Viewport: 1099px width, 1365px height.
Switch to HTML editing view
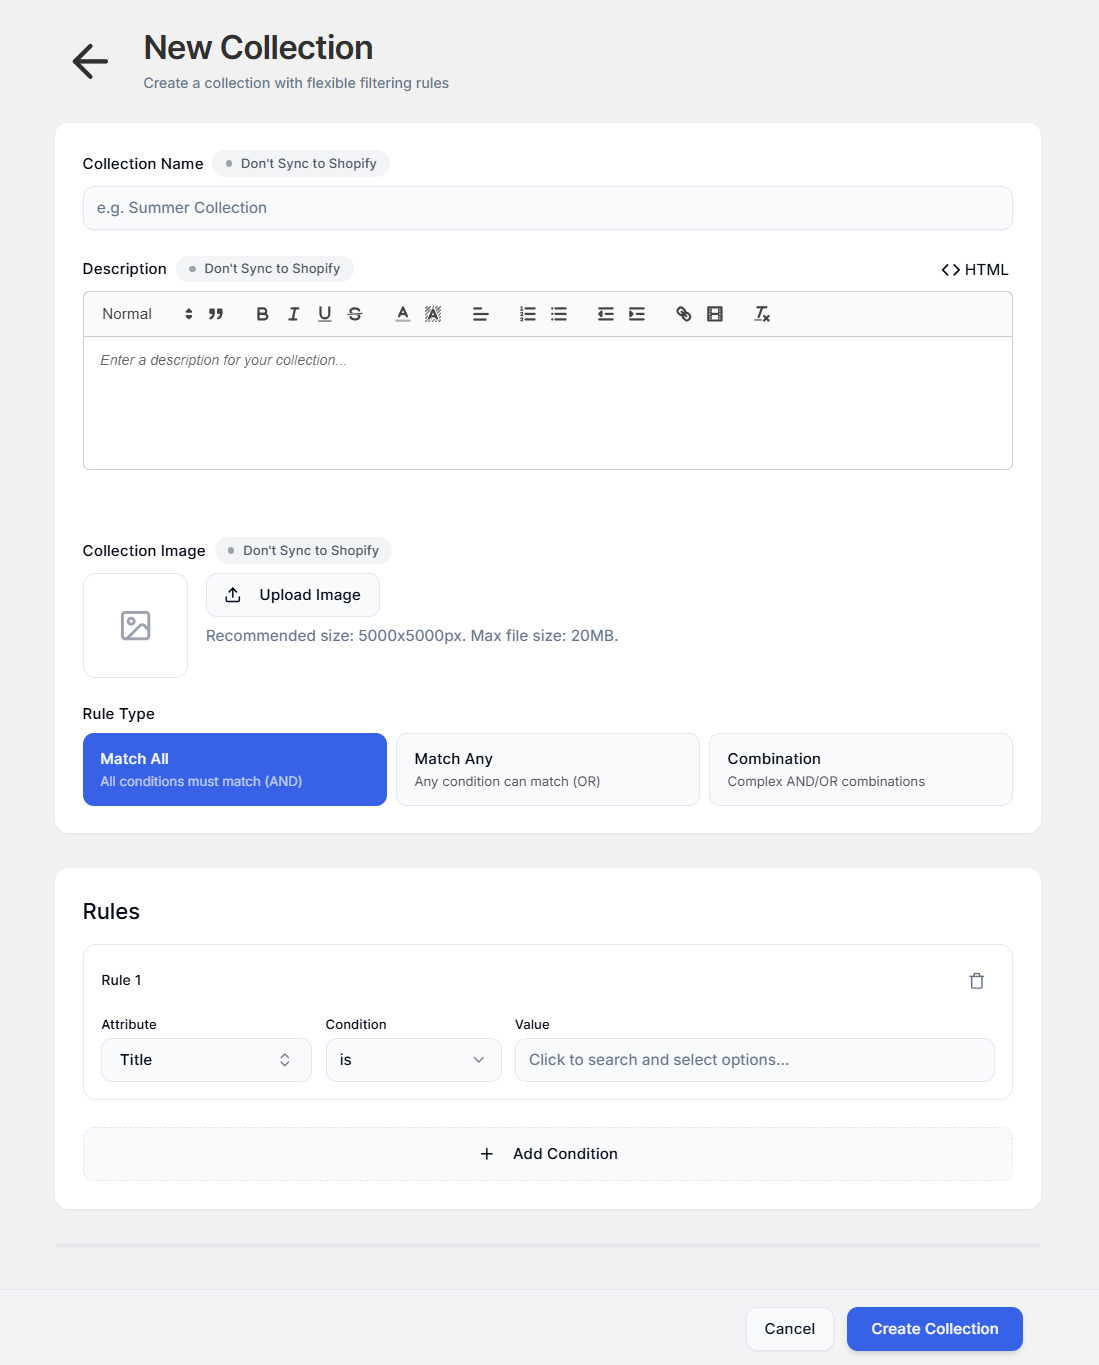(974, 269)
